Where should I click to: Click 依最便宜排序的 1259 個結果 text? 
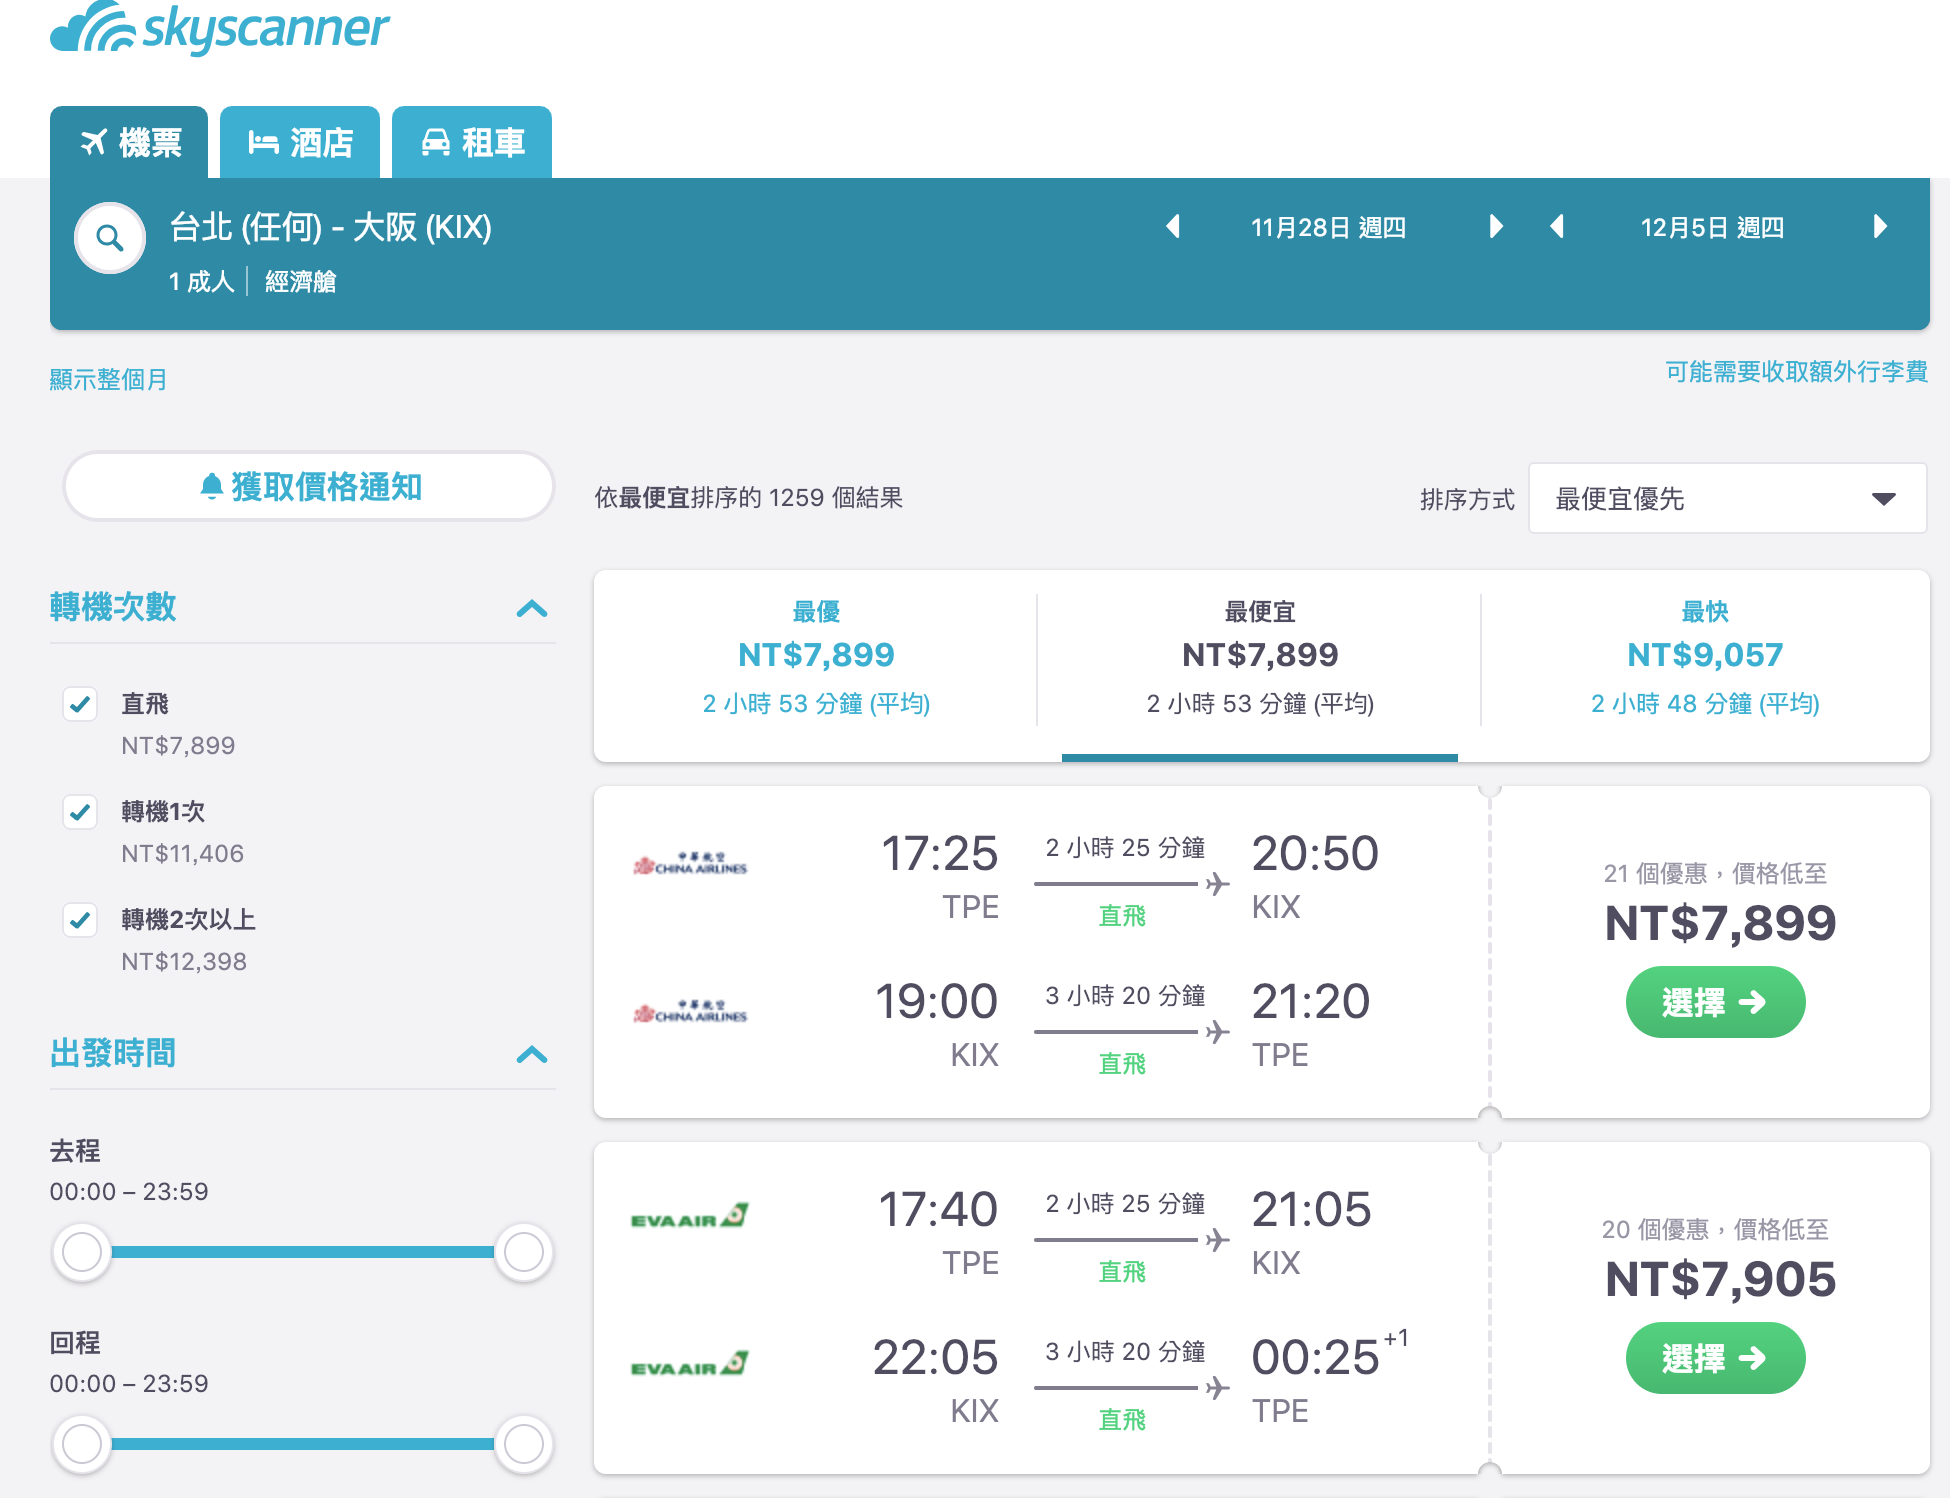(749, 498)
